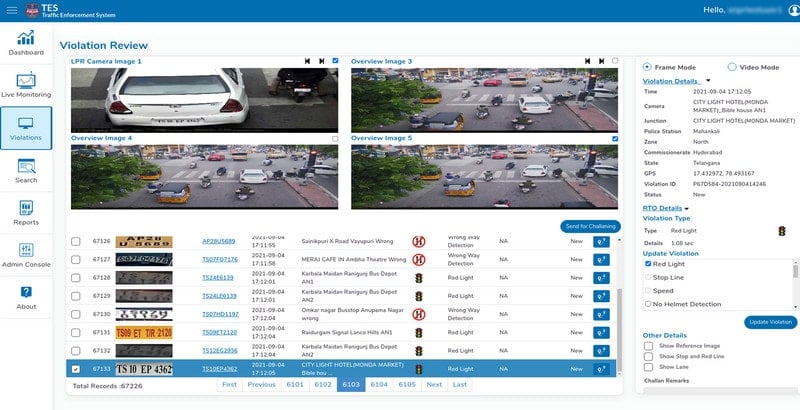Screen dimensions: 800x410
Task: Check the row 67130 checkbox
Action: click(x=76, y=314)
